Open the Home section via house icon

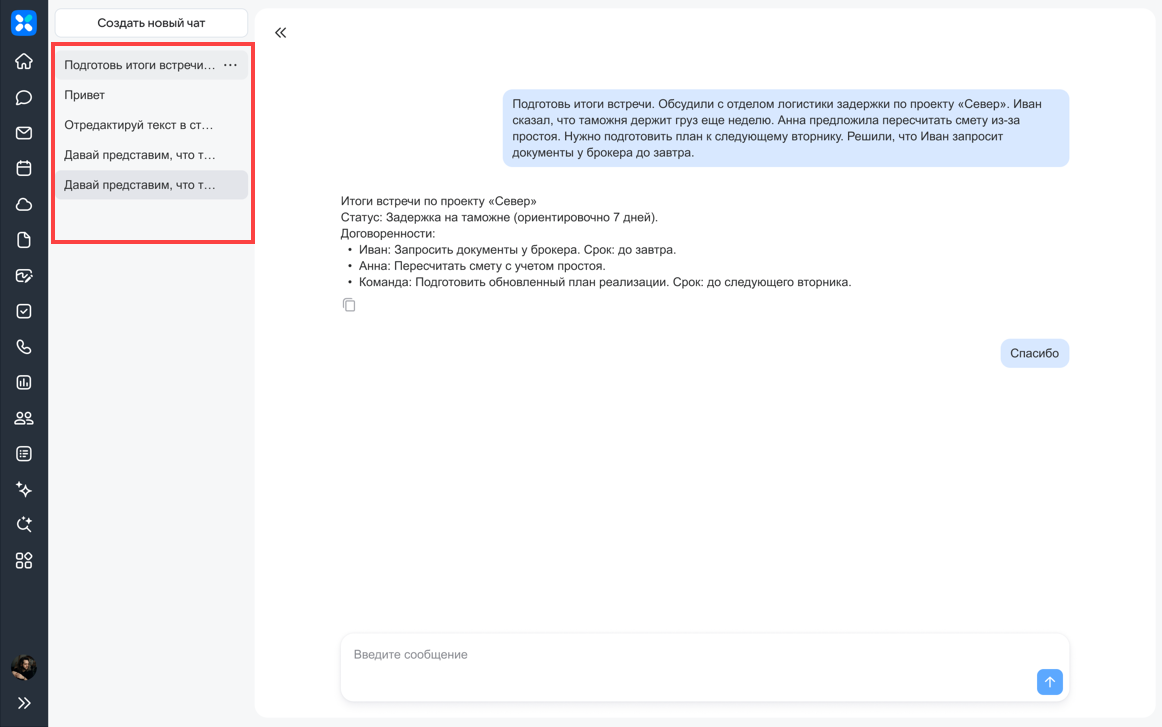click(24, 61)
